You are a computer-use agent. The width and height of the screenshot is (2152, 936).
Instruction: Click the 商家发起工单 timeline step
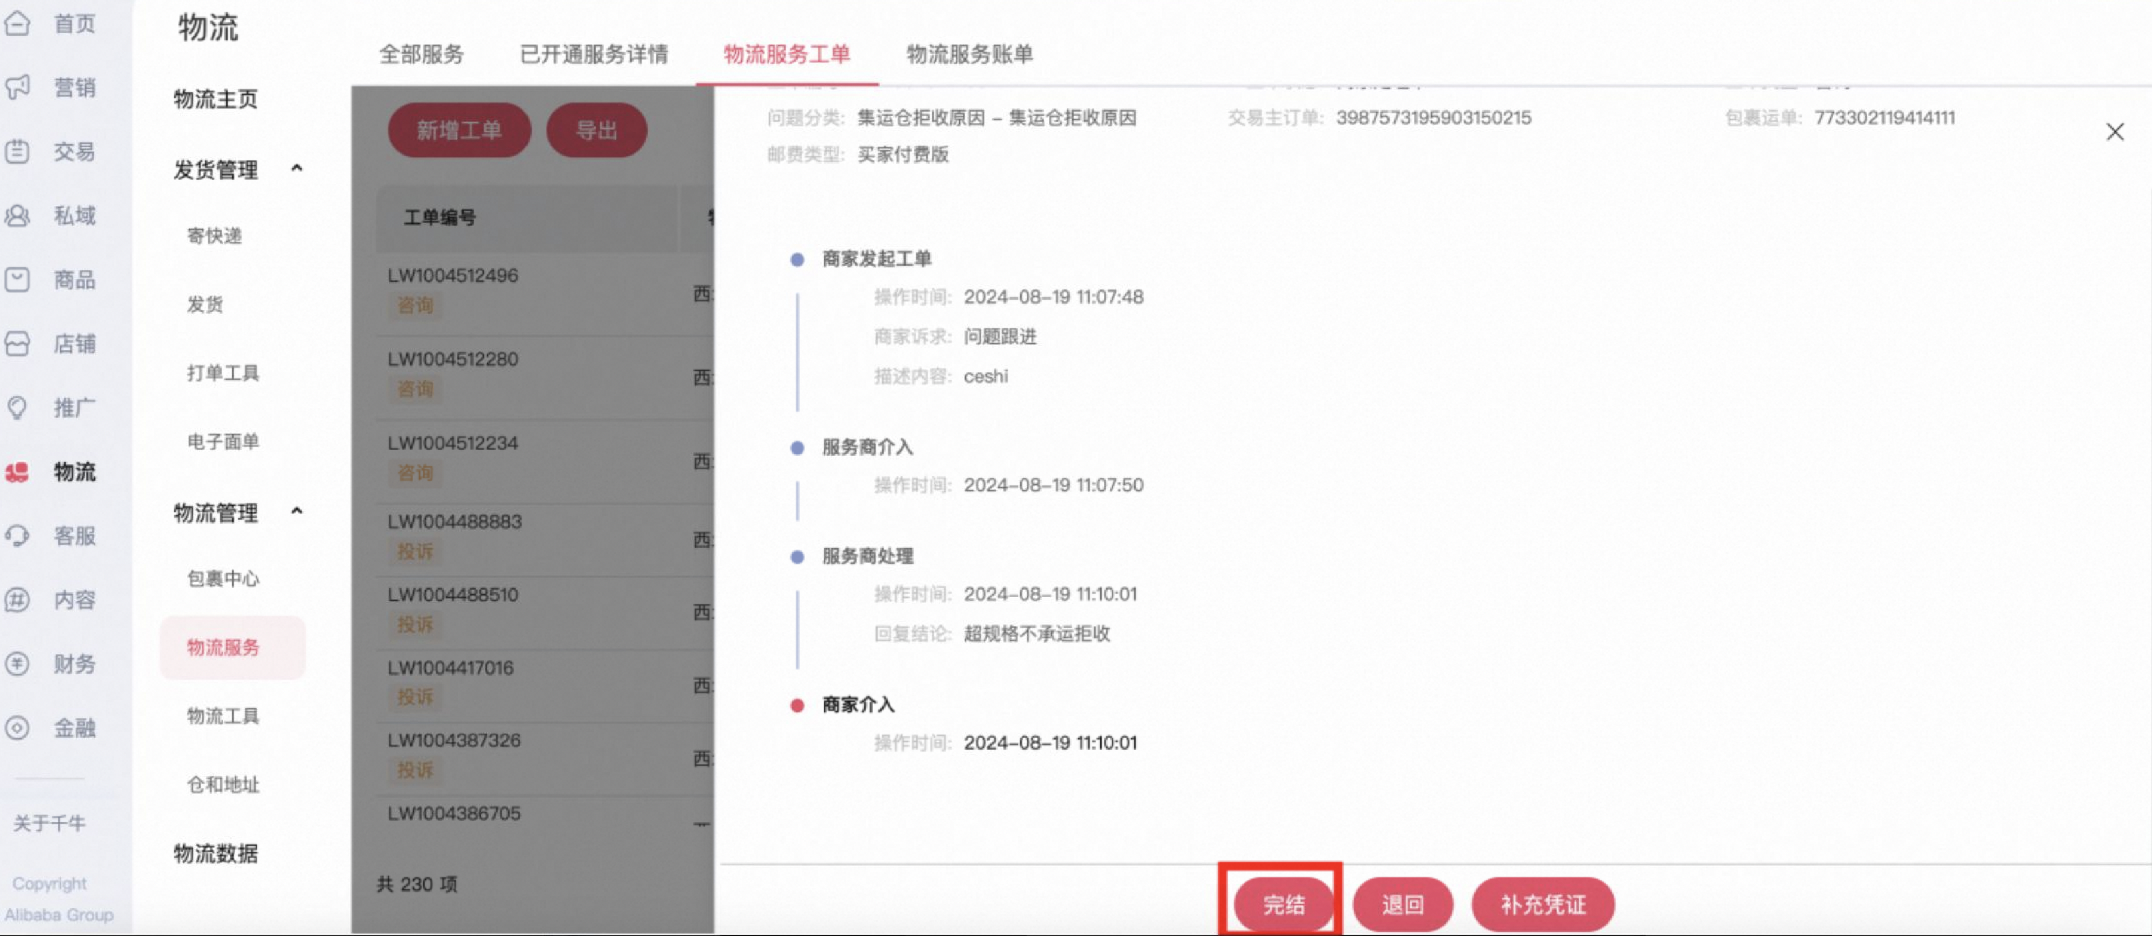point(877,259)
